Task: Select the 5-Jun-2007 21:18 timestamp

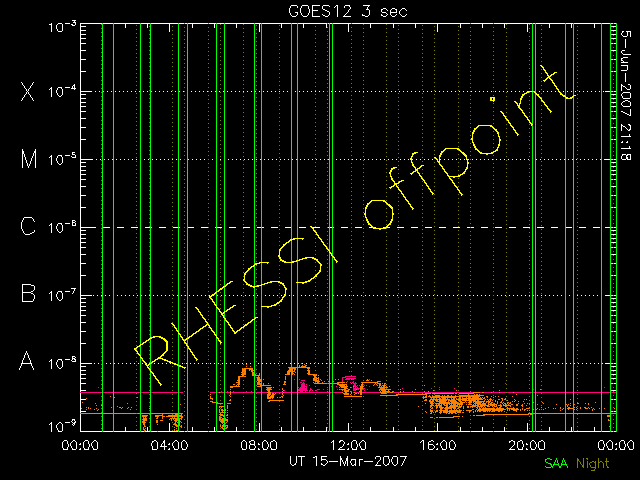Action: pos(626,95)
